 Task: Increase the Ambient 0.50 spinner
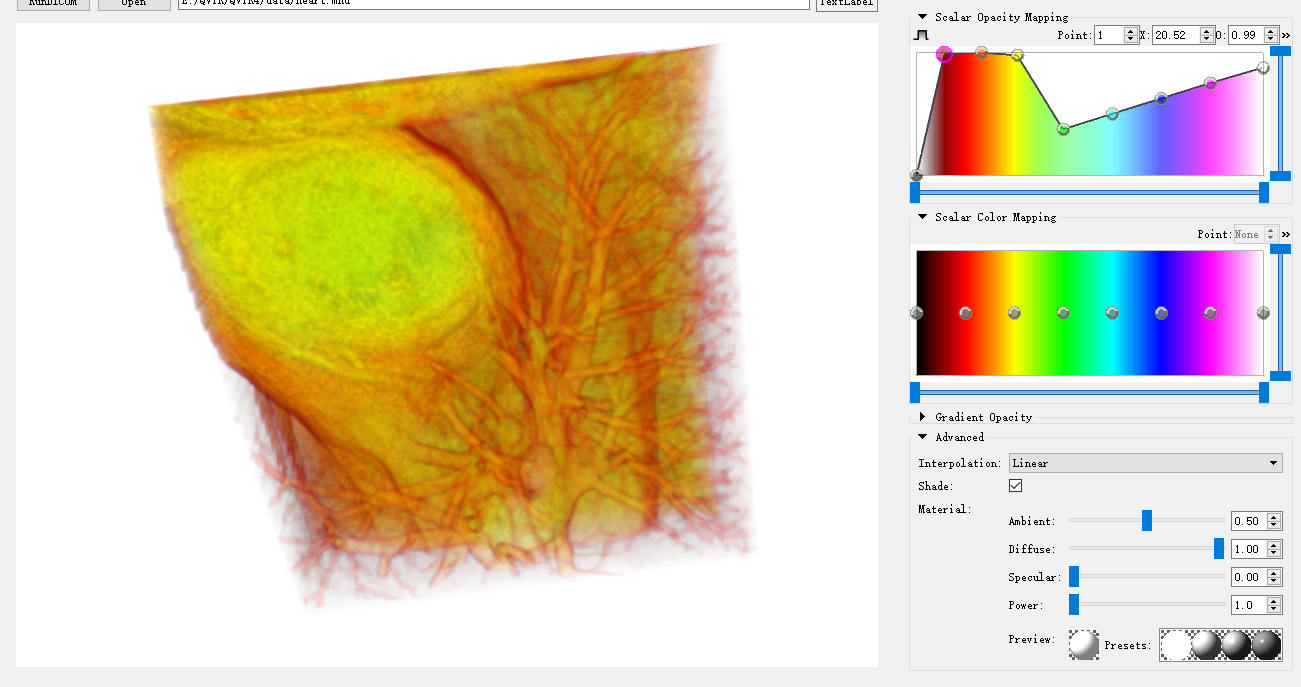(x=1273, y=517)
